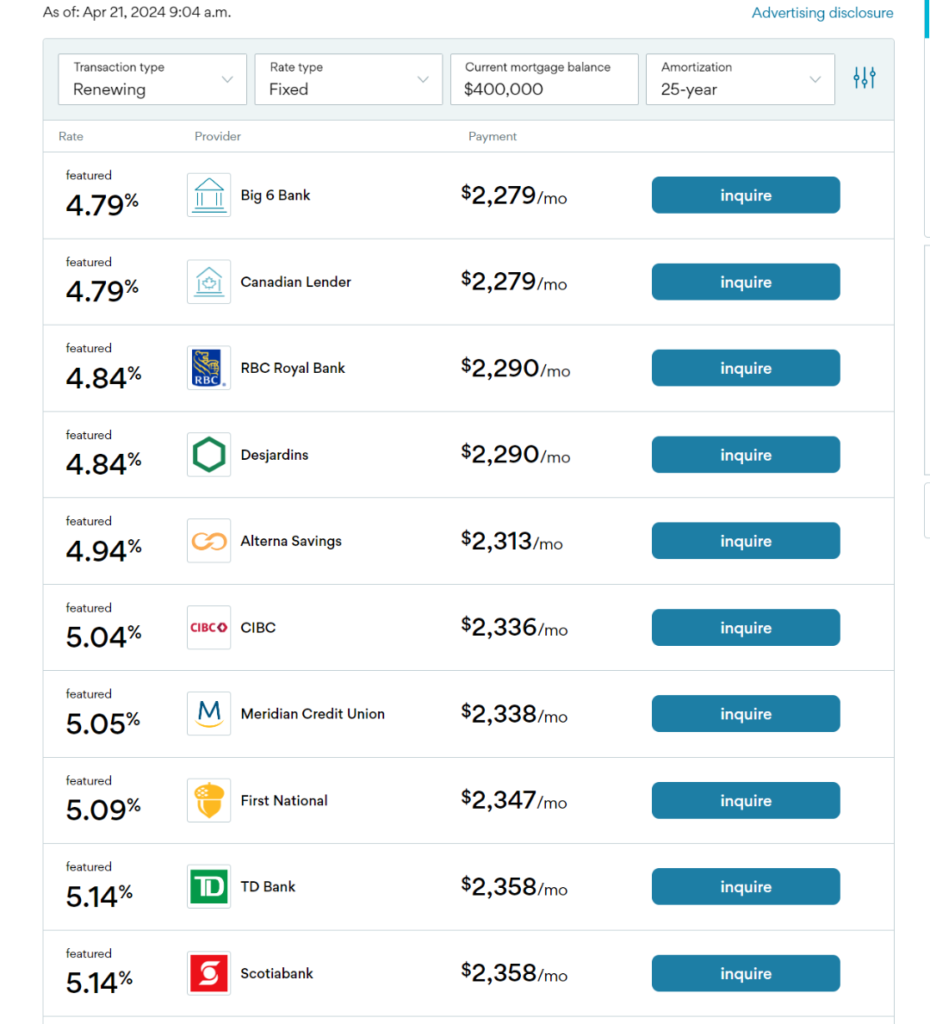
Task: Click the Alterna Savings orange logo
Action: click(208, 541)
